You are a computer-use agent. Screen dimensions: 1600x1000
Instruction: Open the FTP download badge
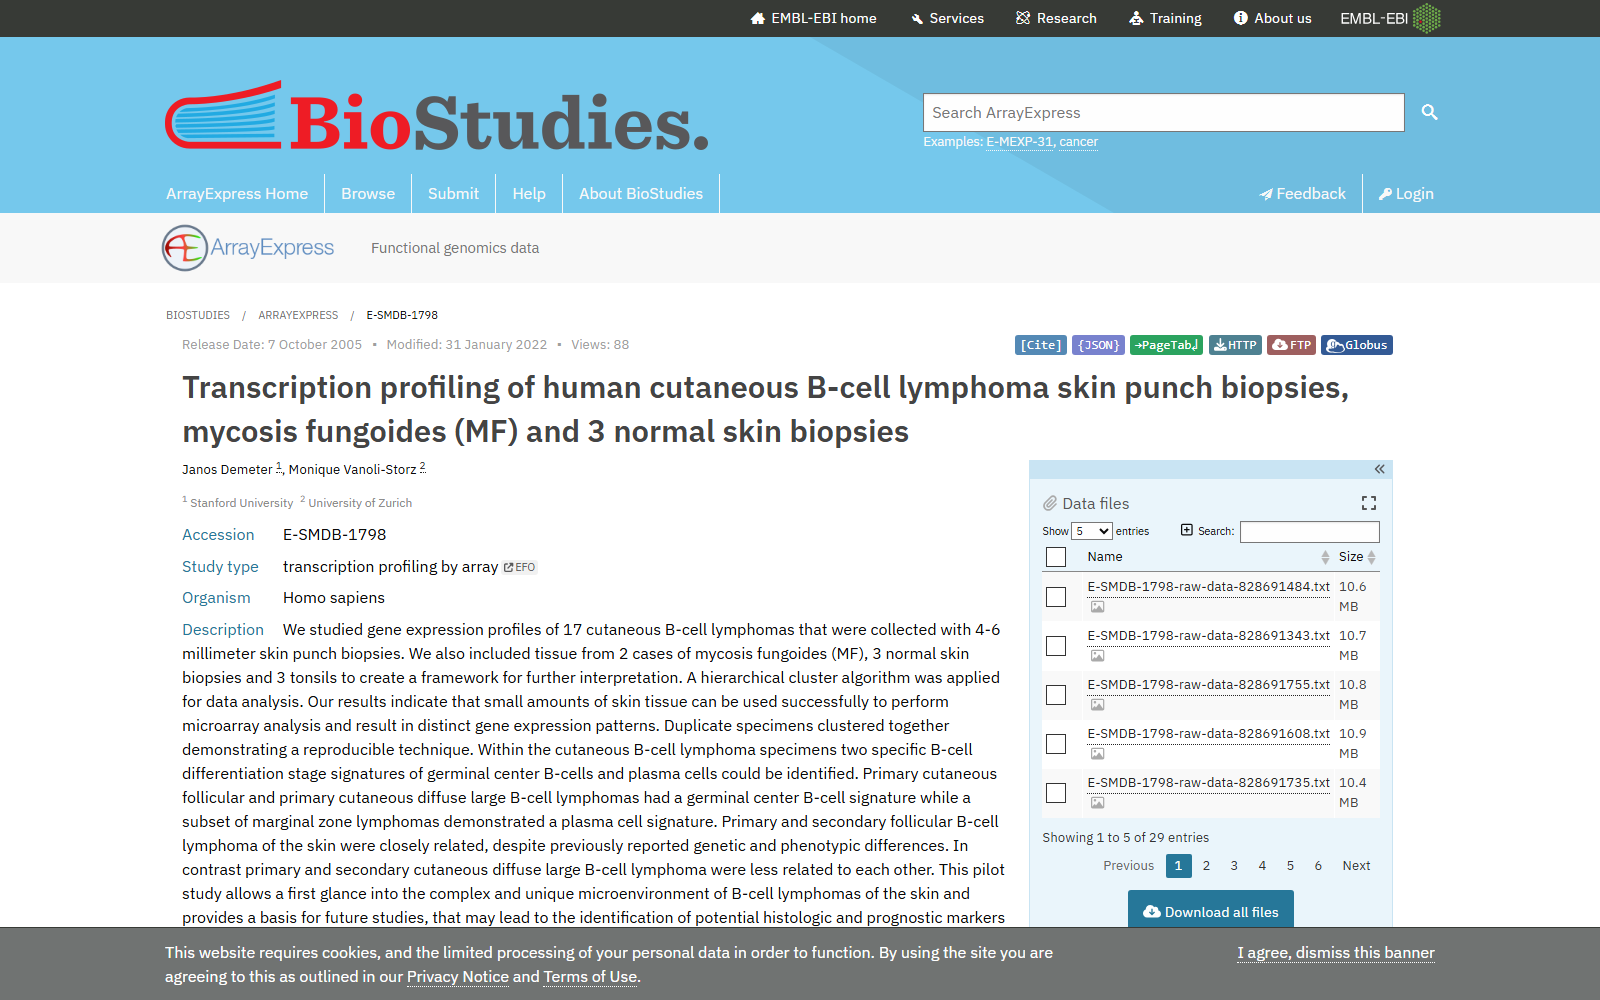click(1291, 345)
